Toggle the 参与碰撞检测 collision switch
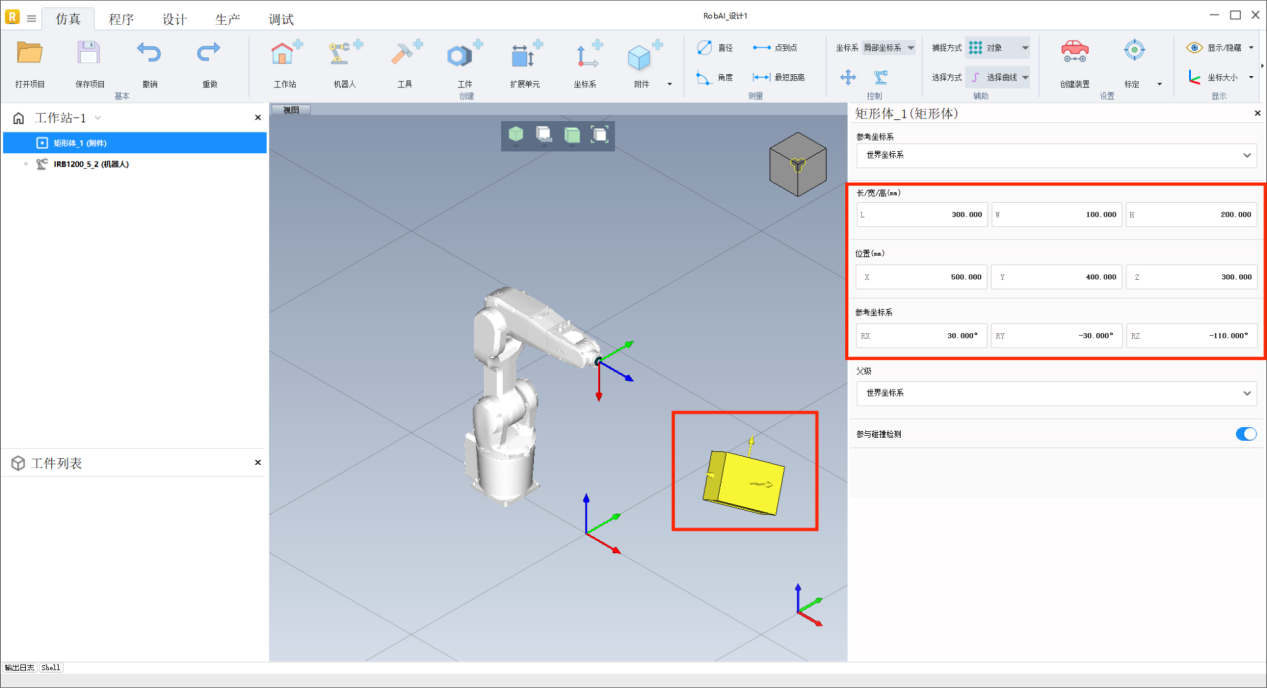This screenshot has height=688, width=1267. pyautogui.click(x=1245, y=434)
